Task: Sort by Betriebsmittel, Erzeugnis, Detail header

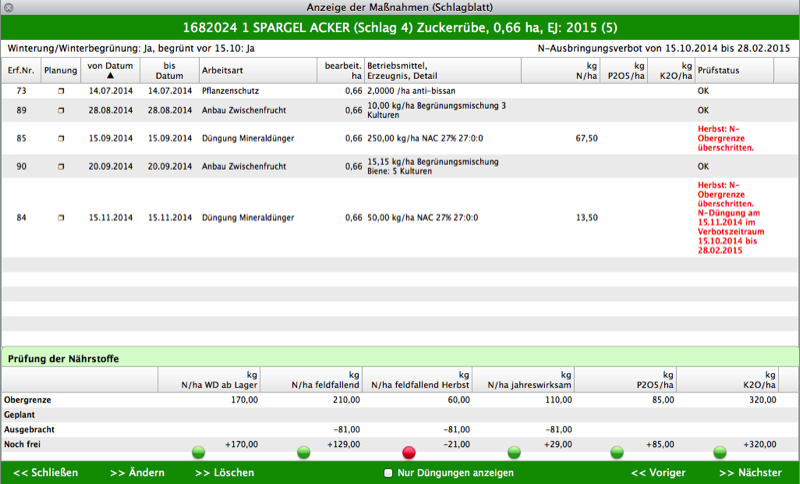Action: pos(443,70)
